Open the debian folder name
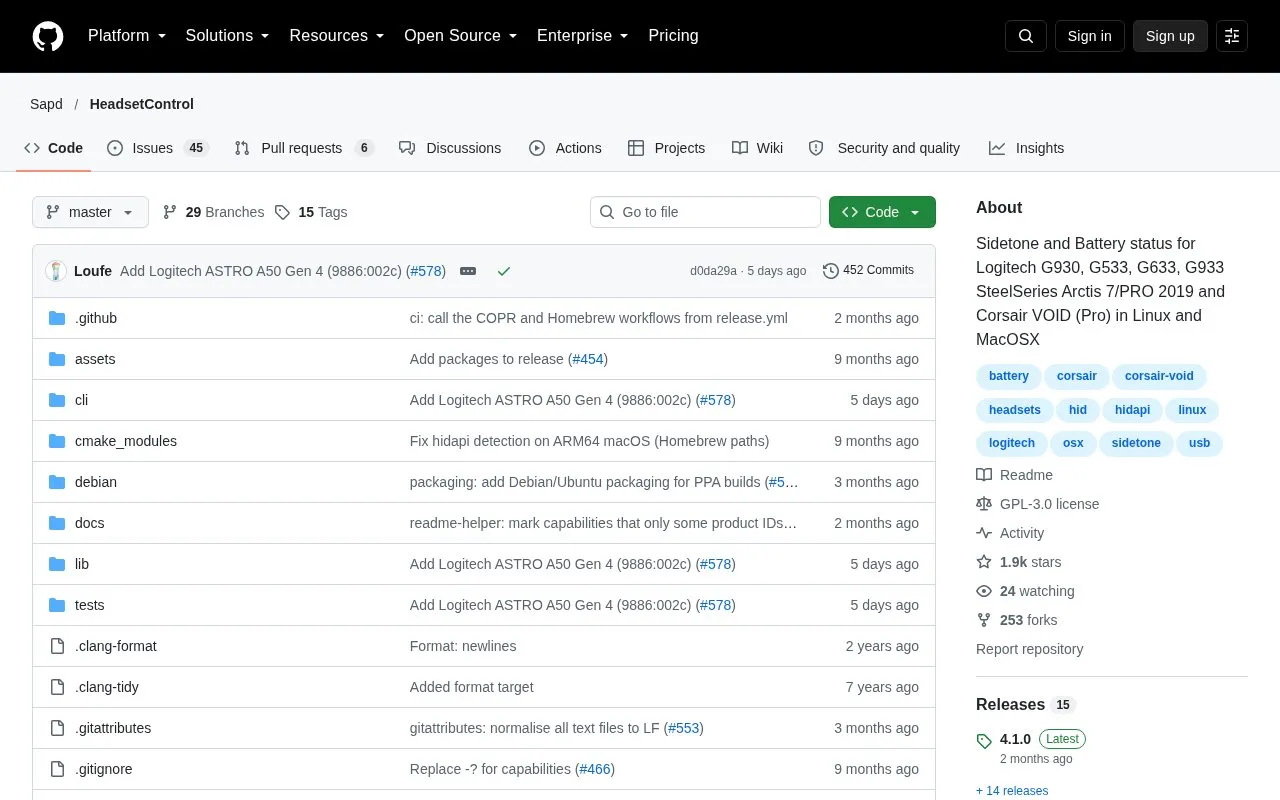This screenshot has width=1280, height=800. (96, 482)
